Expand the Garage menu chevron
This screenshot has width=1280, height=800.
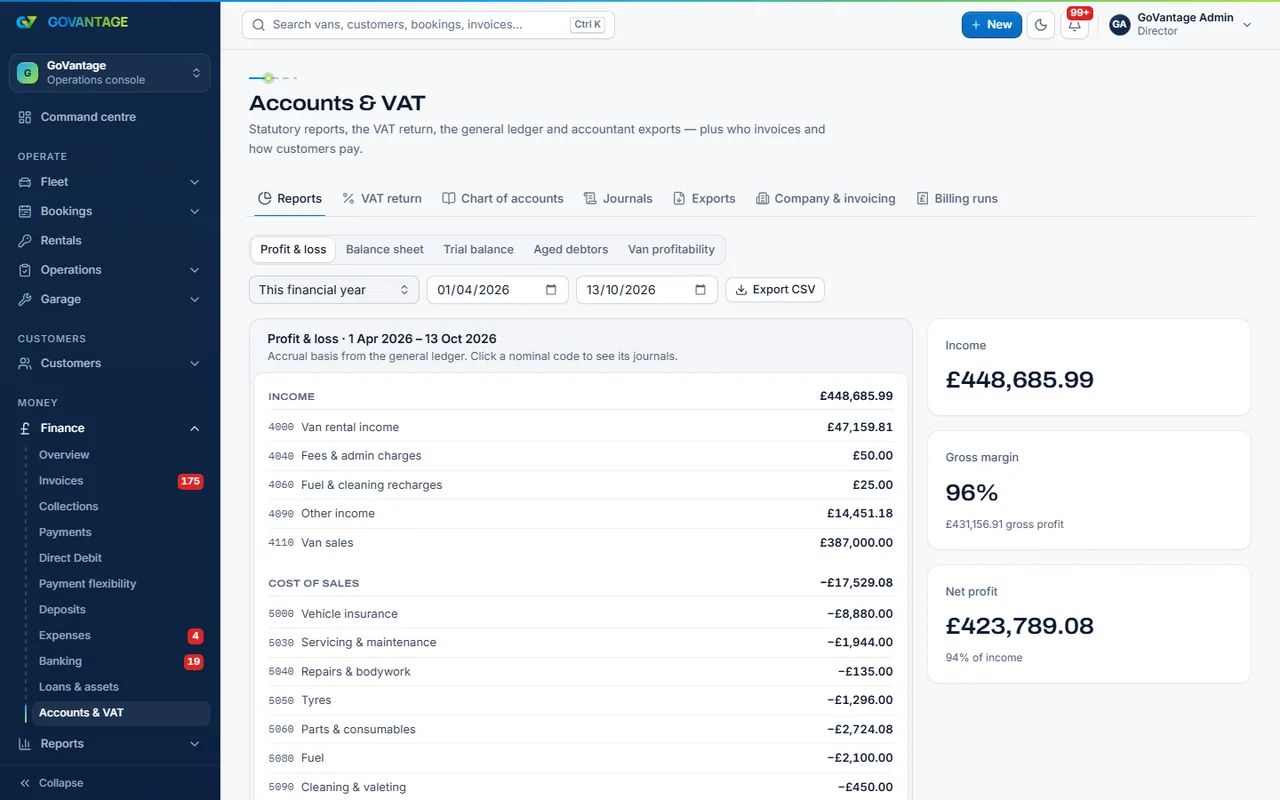195,299
